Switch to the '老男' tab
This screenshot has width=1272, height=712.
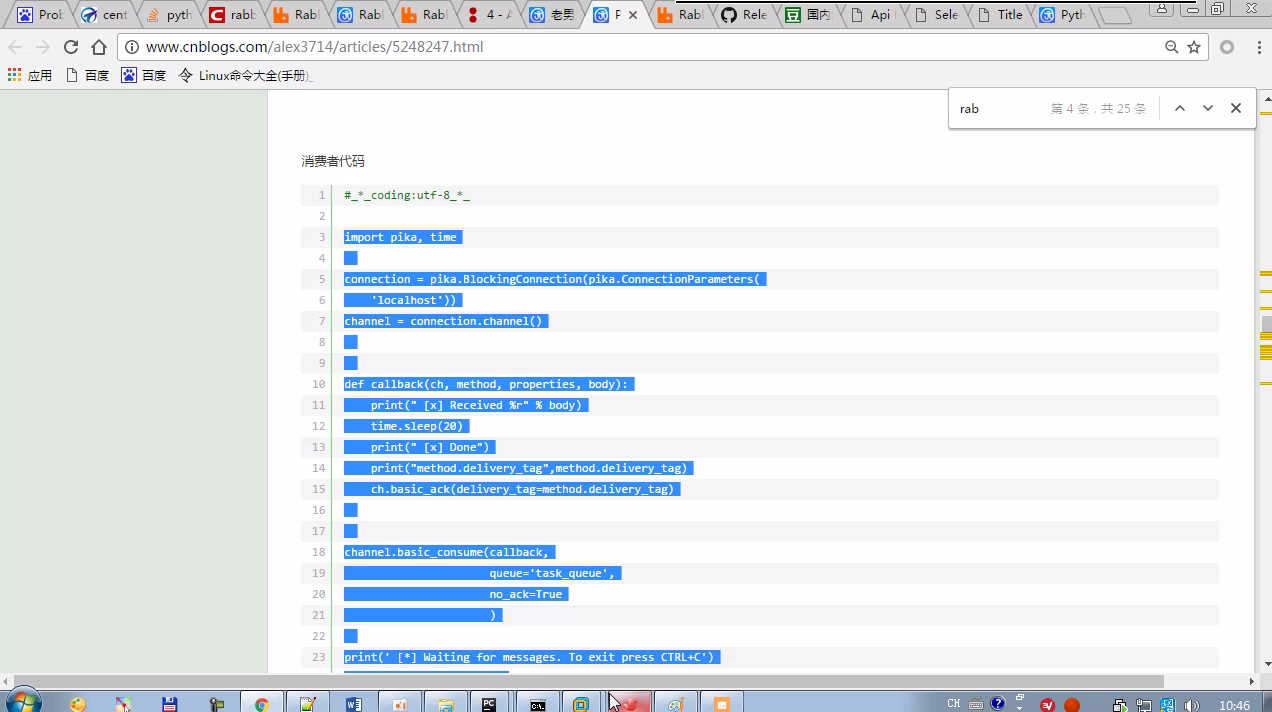pos(552,15)
